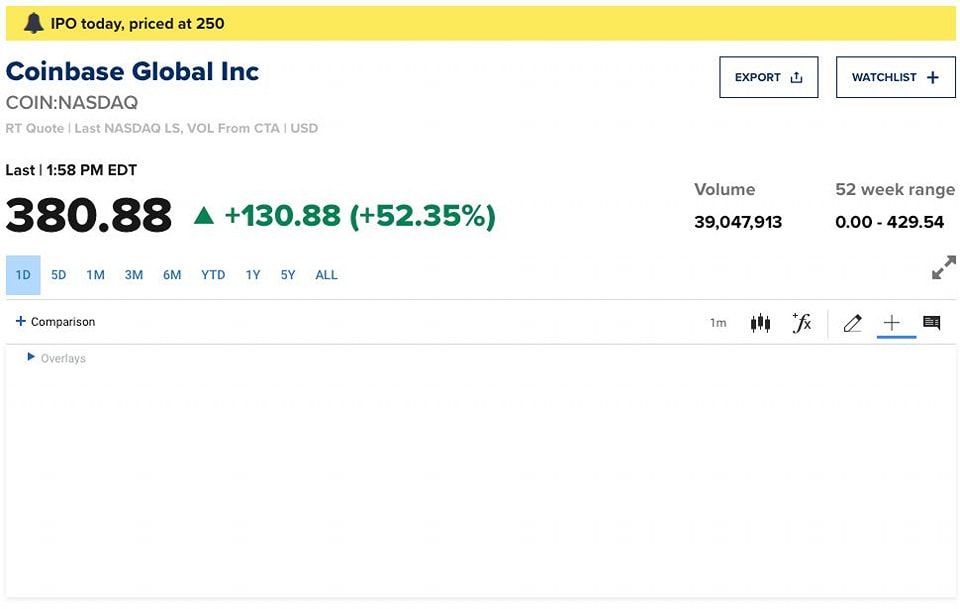
Task: Click the export share icon
Action: (x=797, y=77)
